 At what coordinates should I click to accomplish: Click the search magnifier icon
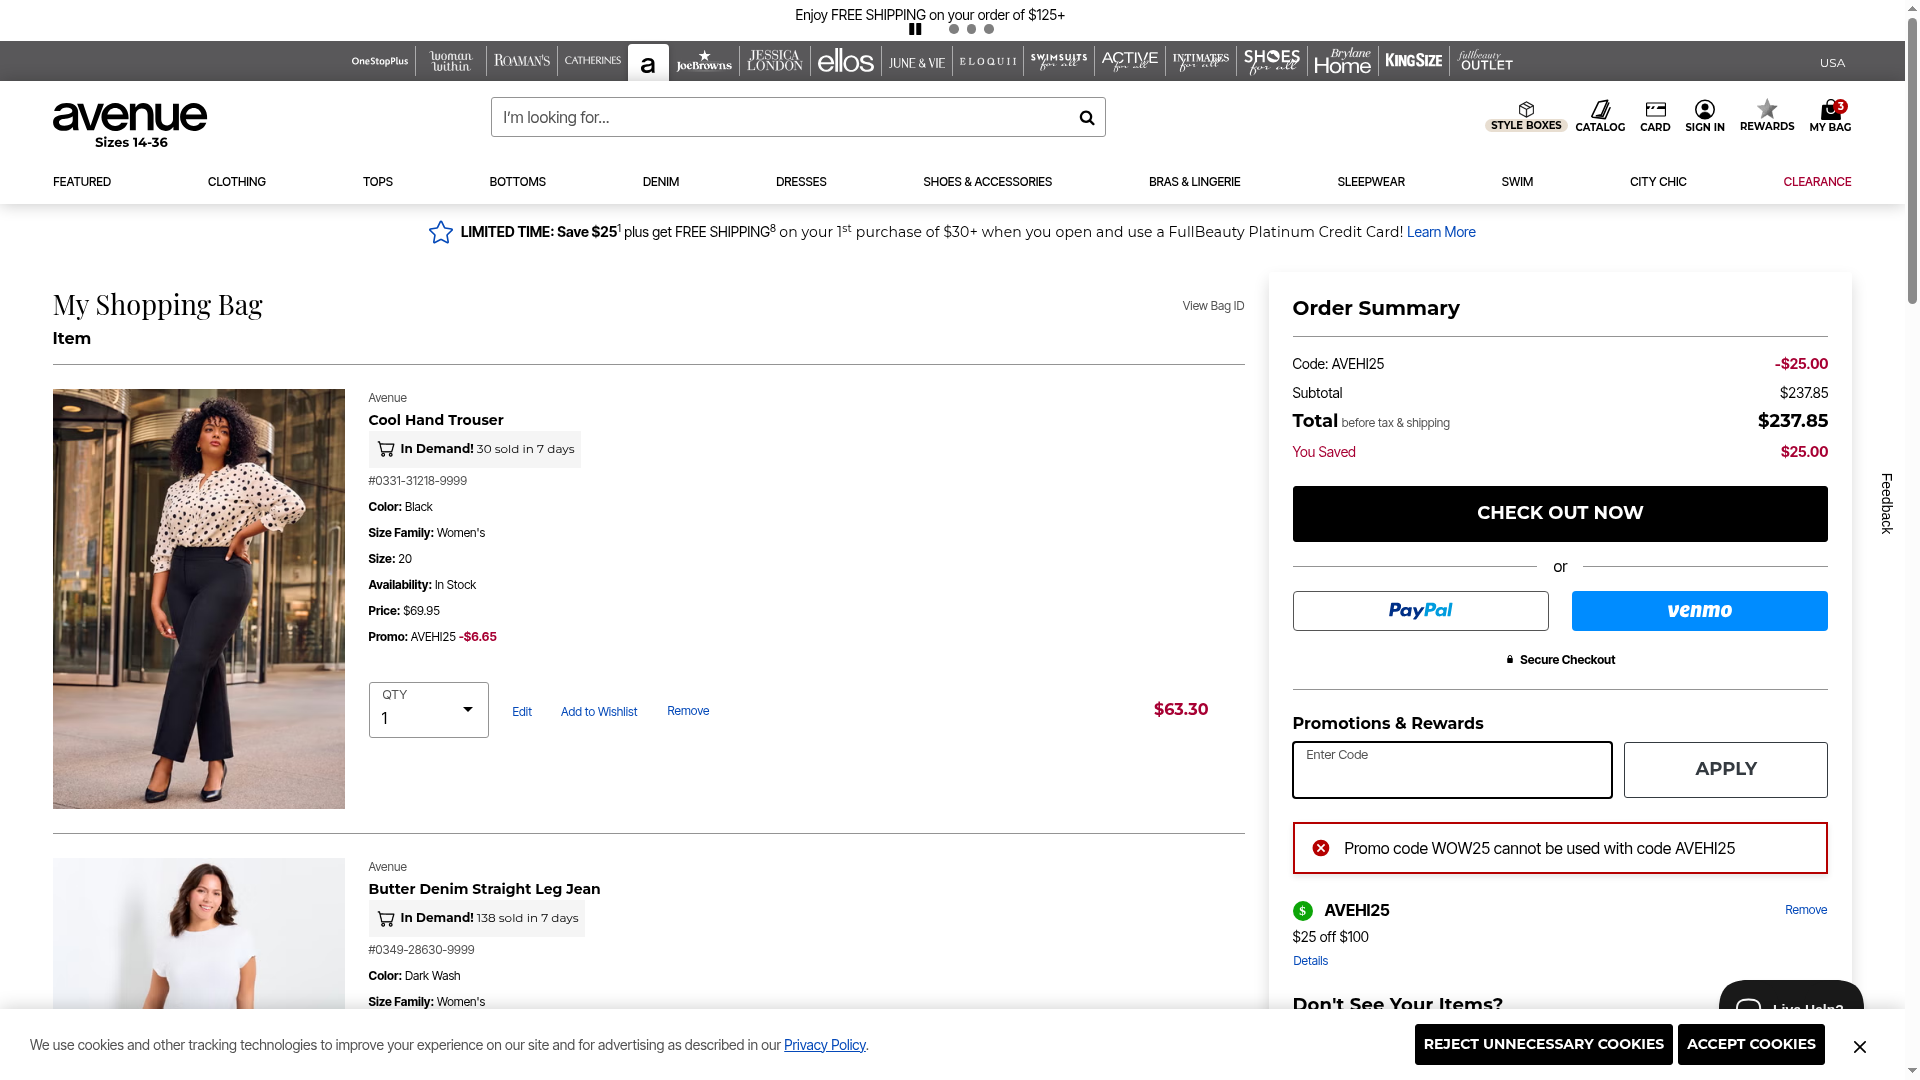coord(1086,118)
